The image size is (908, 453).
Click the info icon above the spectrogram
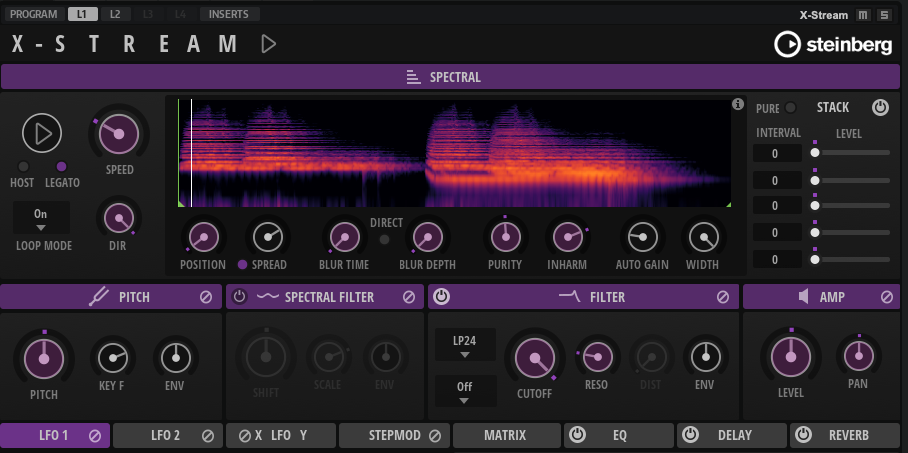(738, 104)
